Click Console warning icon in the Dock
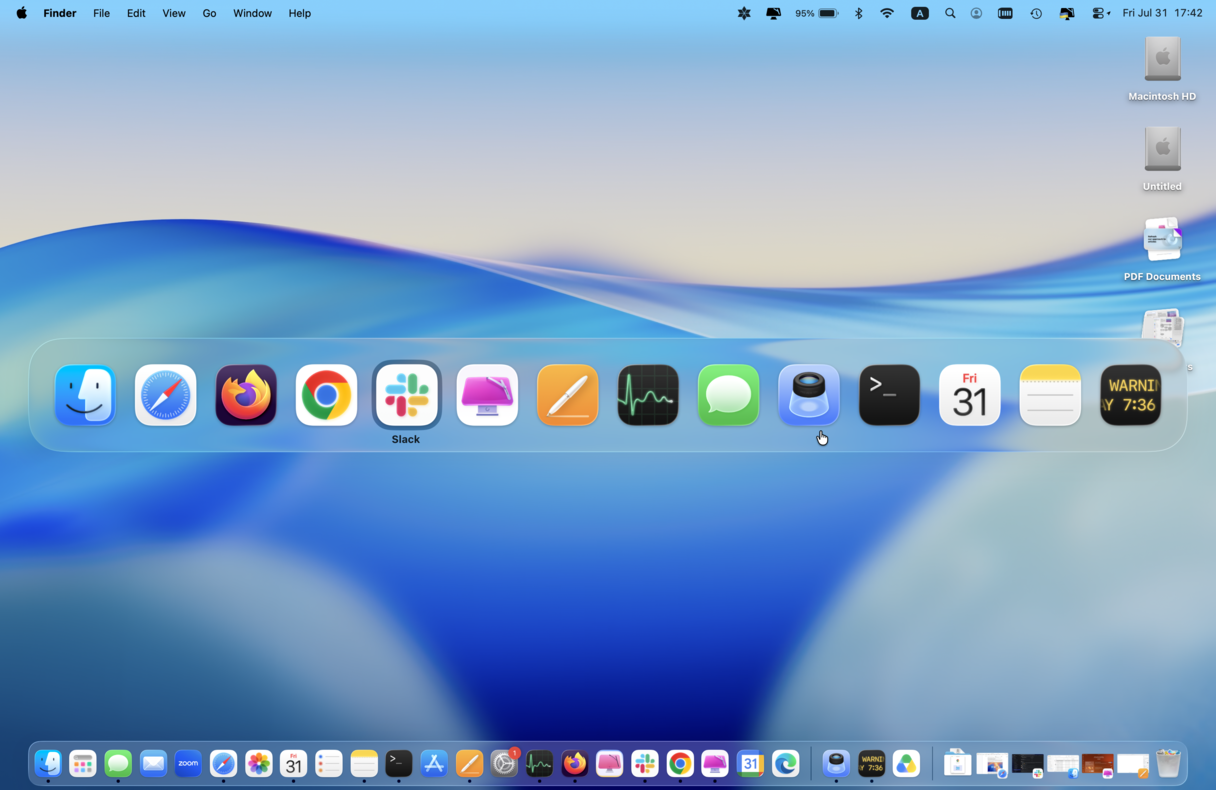Screen dimensions: 1216x790 [871, 764]
